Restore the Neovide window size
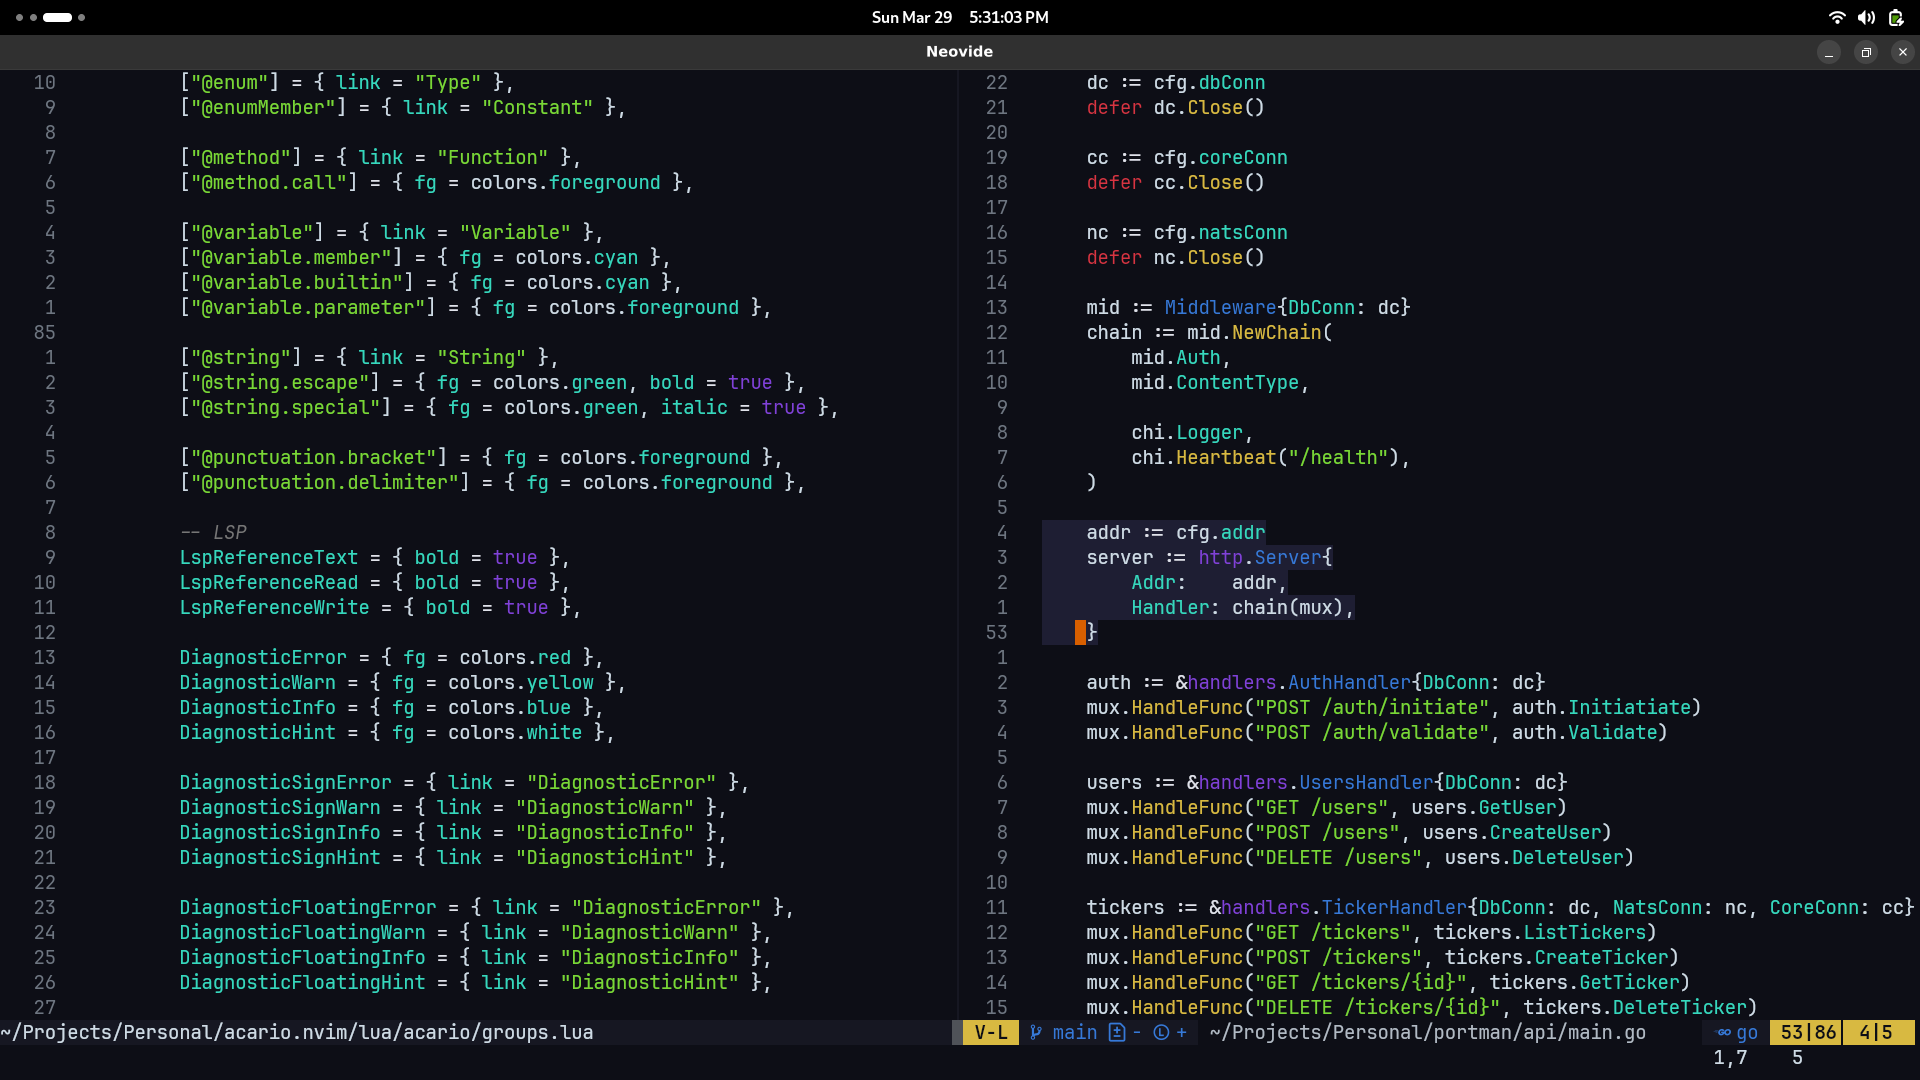 pyautogui.click(x=1866, y=52)
